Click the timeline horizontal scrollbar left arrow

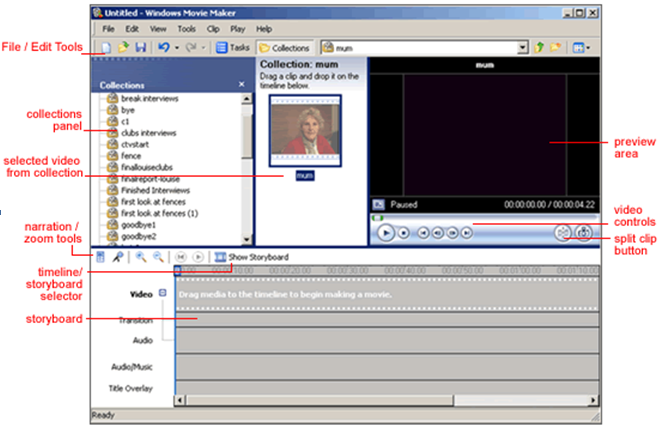pyautogui.click(x=180, y=400)
